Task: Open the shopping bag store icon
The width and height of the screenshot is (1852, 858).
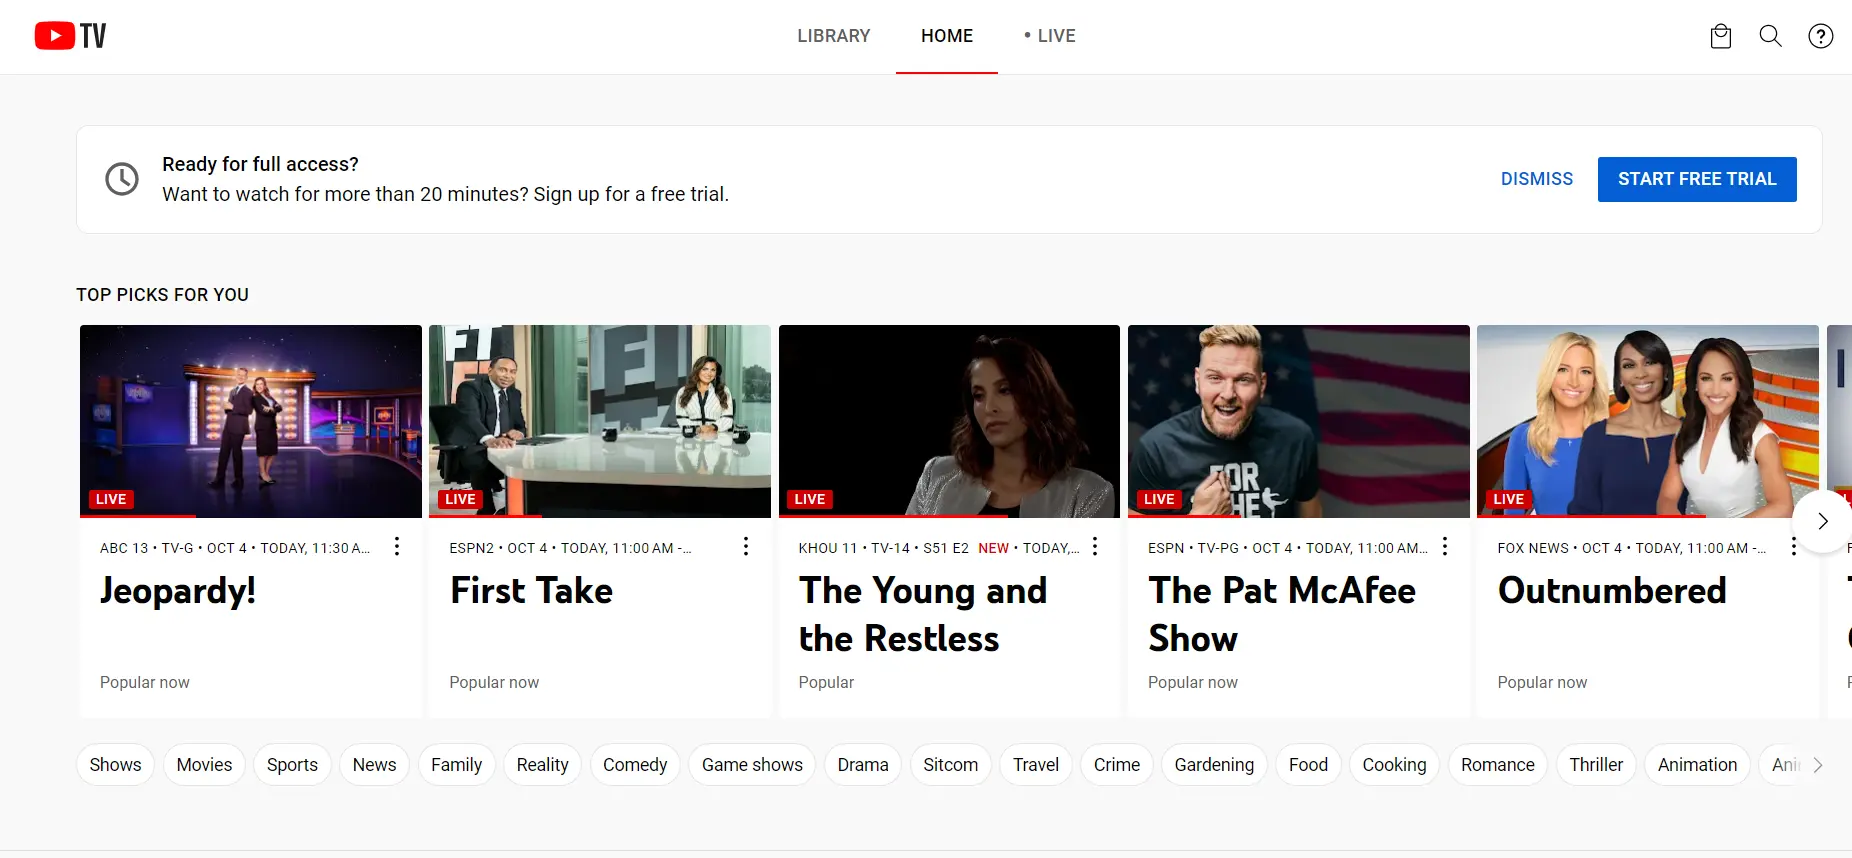Action: click(x=1720, y=37)
